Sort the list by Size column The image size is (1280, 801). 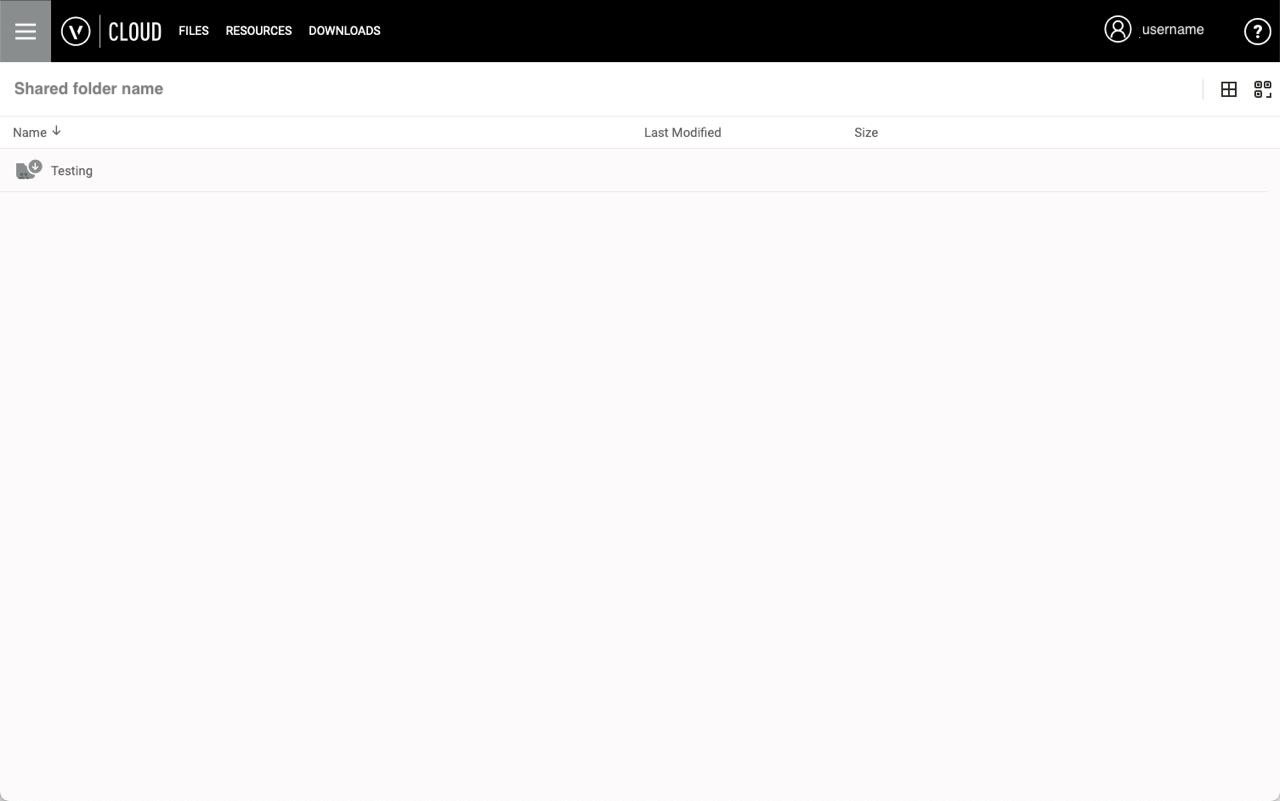[x=865, y=132]
